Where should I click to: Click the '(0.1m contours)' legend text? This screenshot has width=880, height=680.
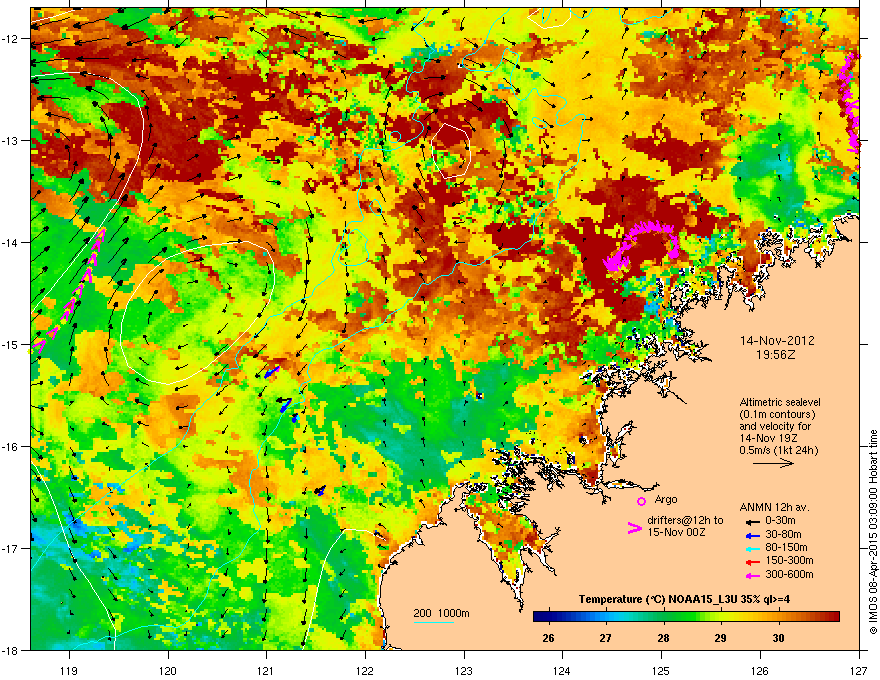(x=777, y=415)
